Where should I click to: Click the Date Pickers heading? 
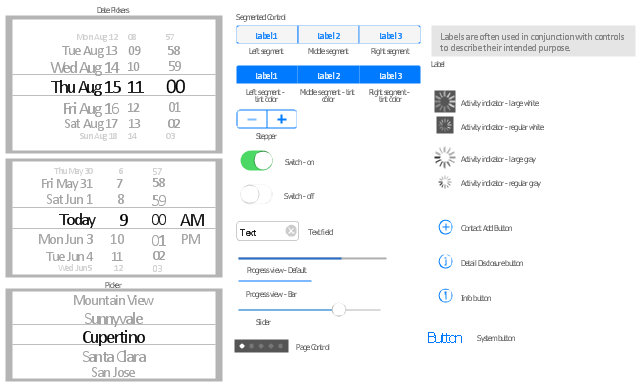tap(113, 10)
